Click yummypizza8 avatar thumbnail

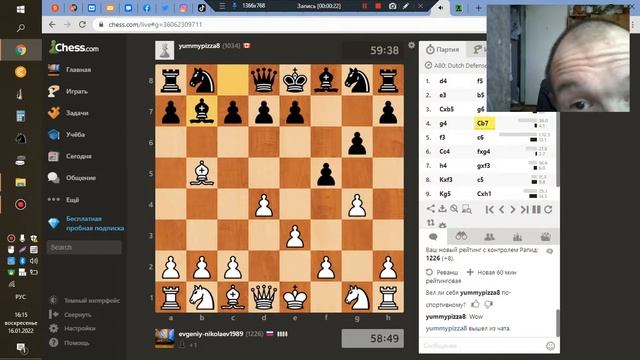tap(164, 50)
